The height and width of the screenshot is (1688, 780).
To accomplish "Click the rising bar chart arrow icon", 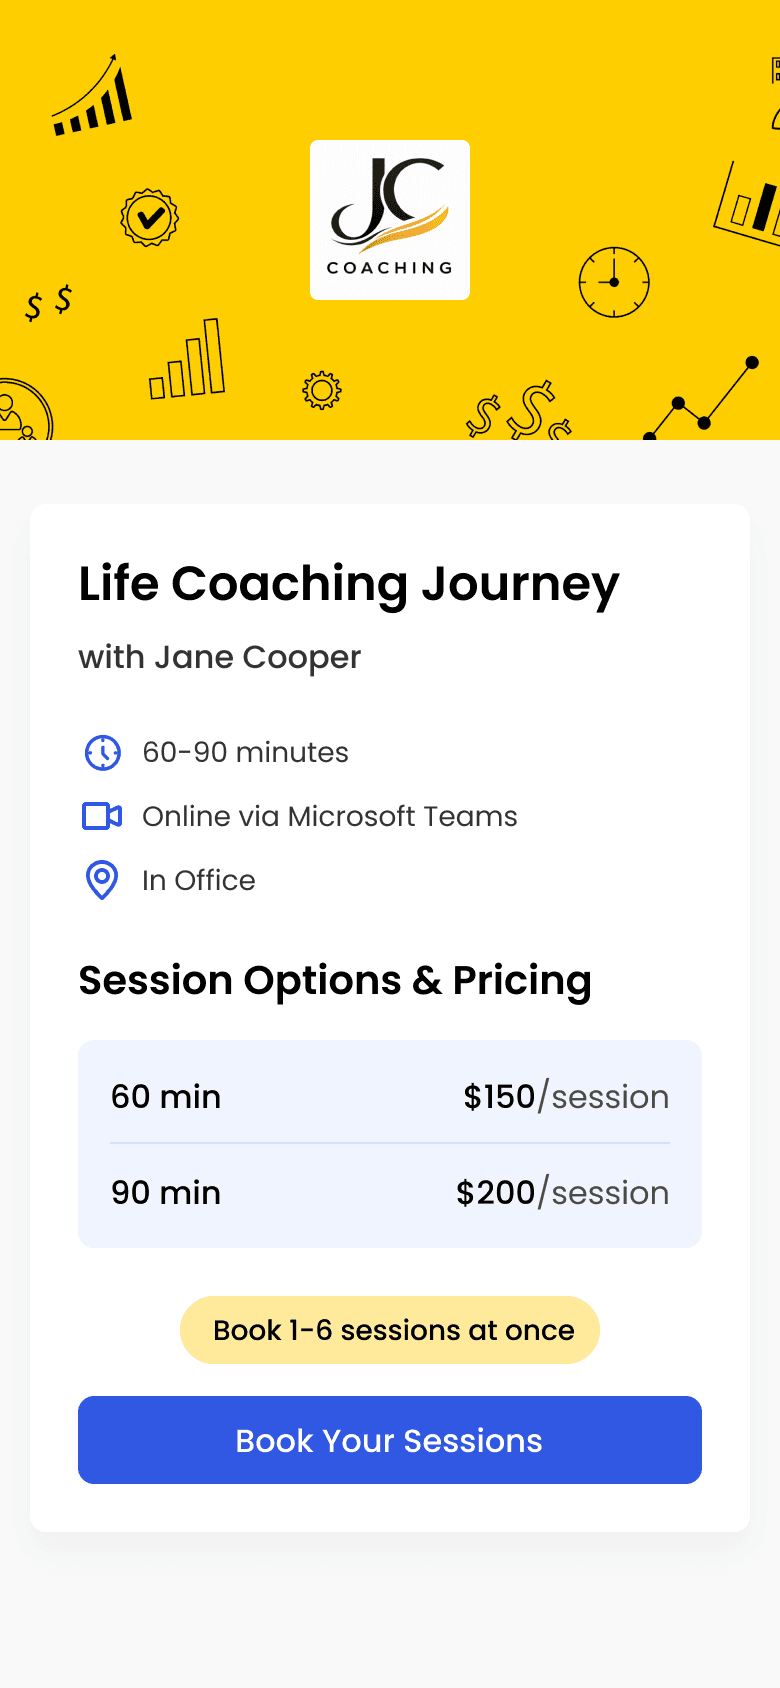I will [x=93, y=98].
